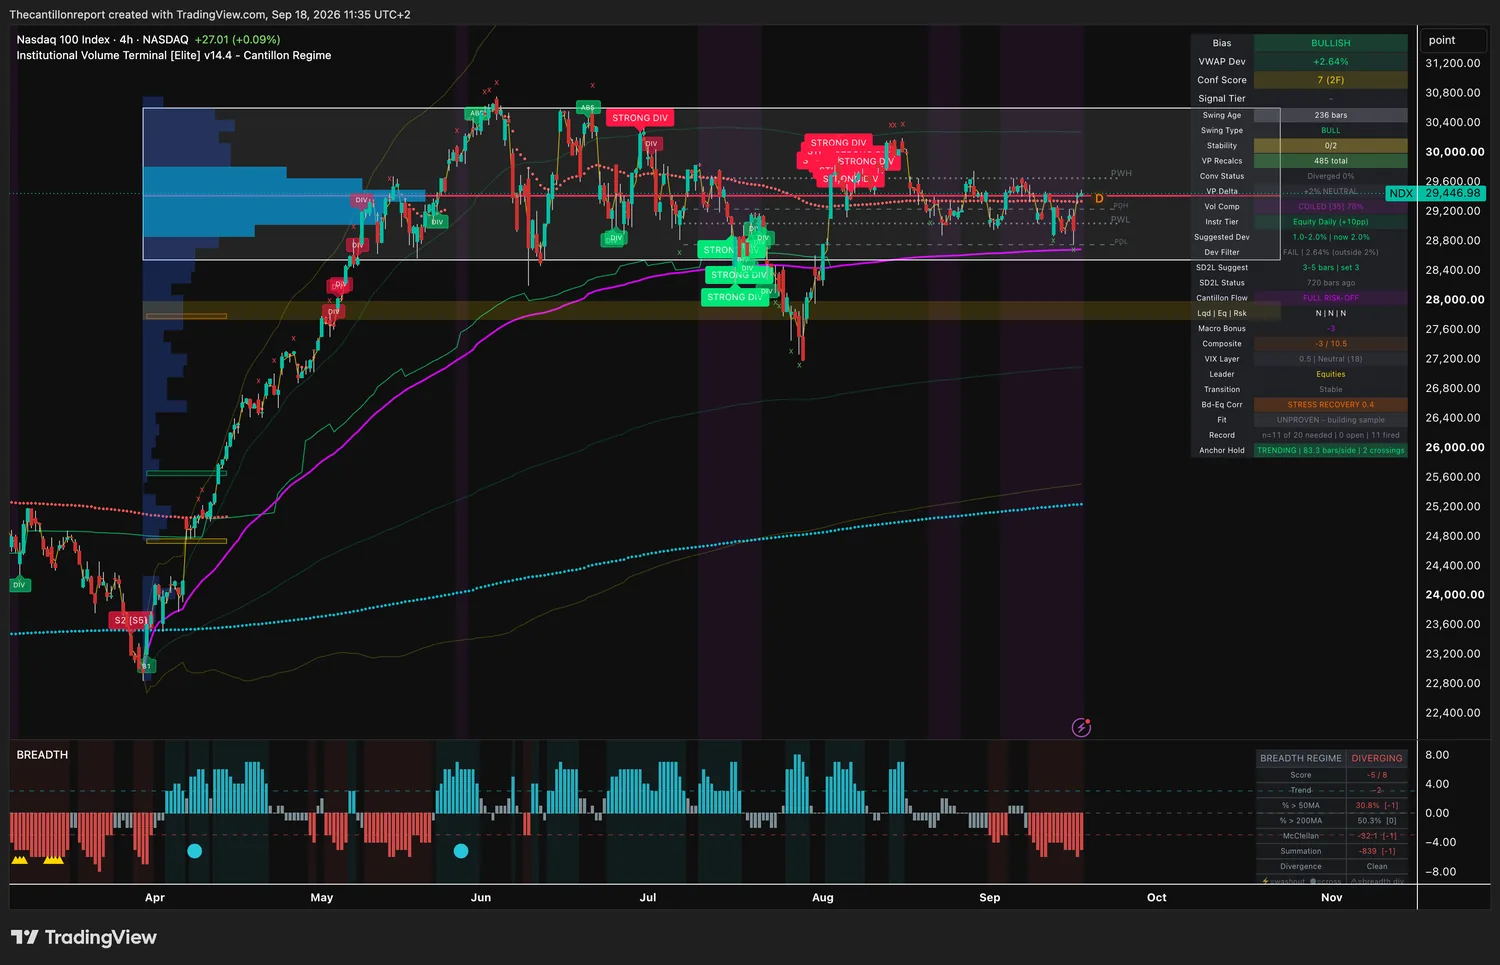
Task: Click the DIVERGING regime cell
Action: tap(1377, 758)
